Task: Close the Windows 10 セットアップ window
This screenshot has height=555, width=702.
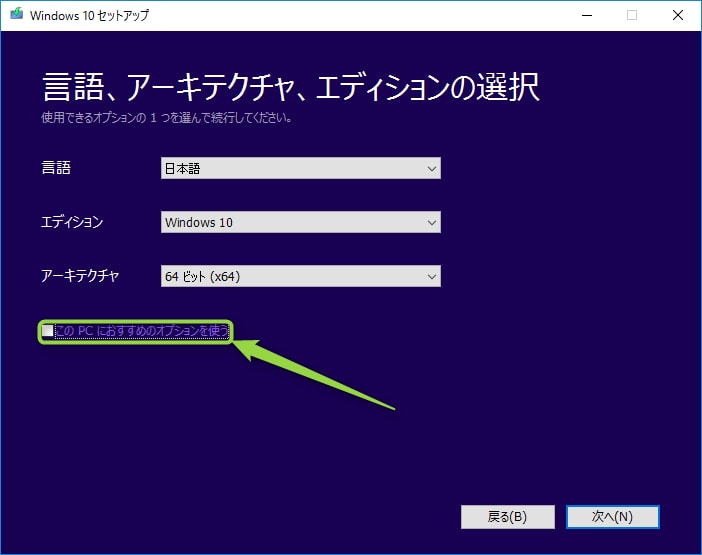Action: click(677, 16)
